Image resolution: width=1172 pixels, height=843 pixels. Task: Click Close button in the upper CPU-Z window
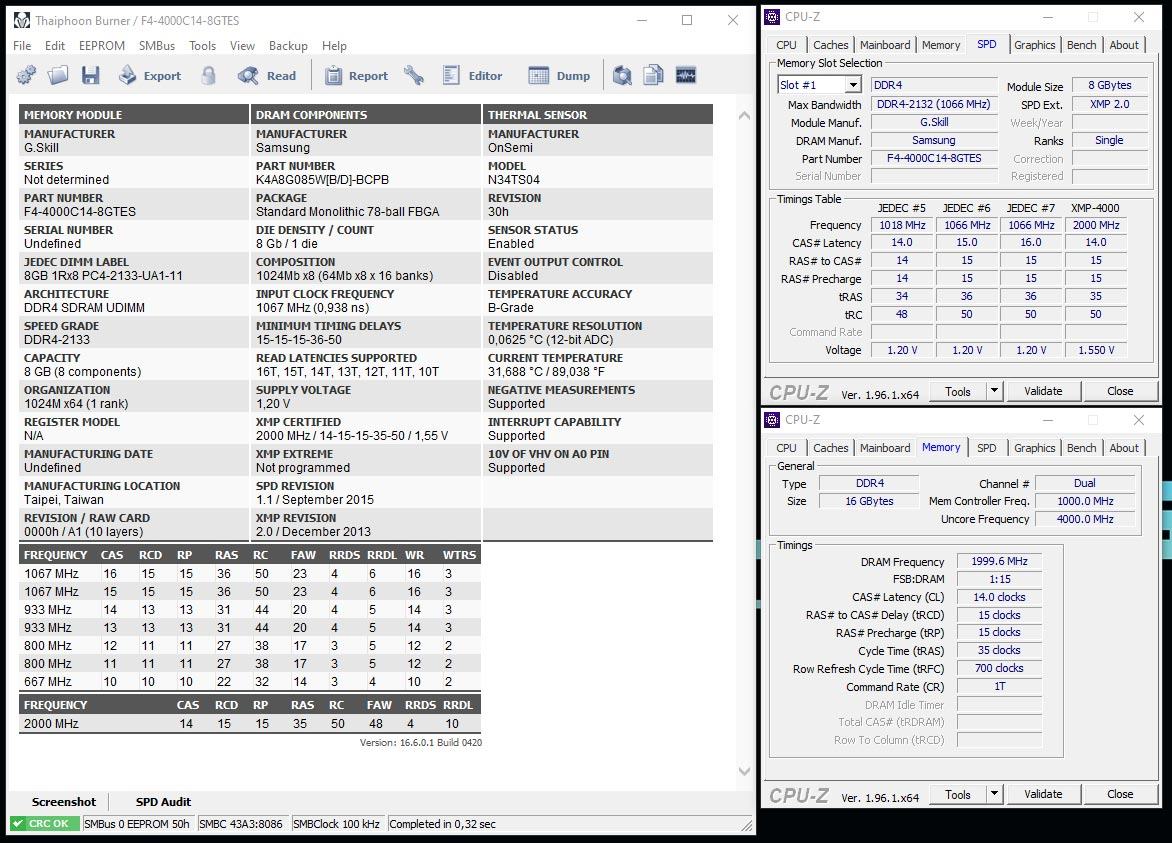[1120, 391]
